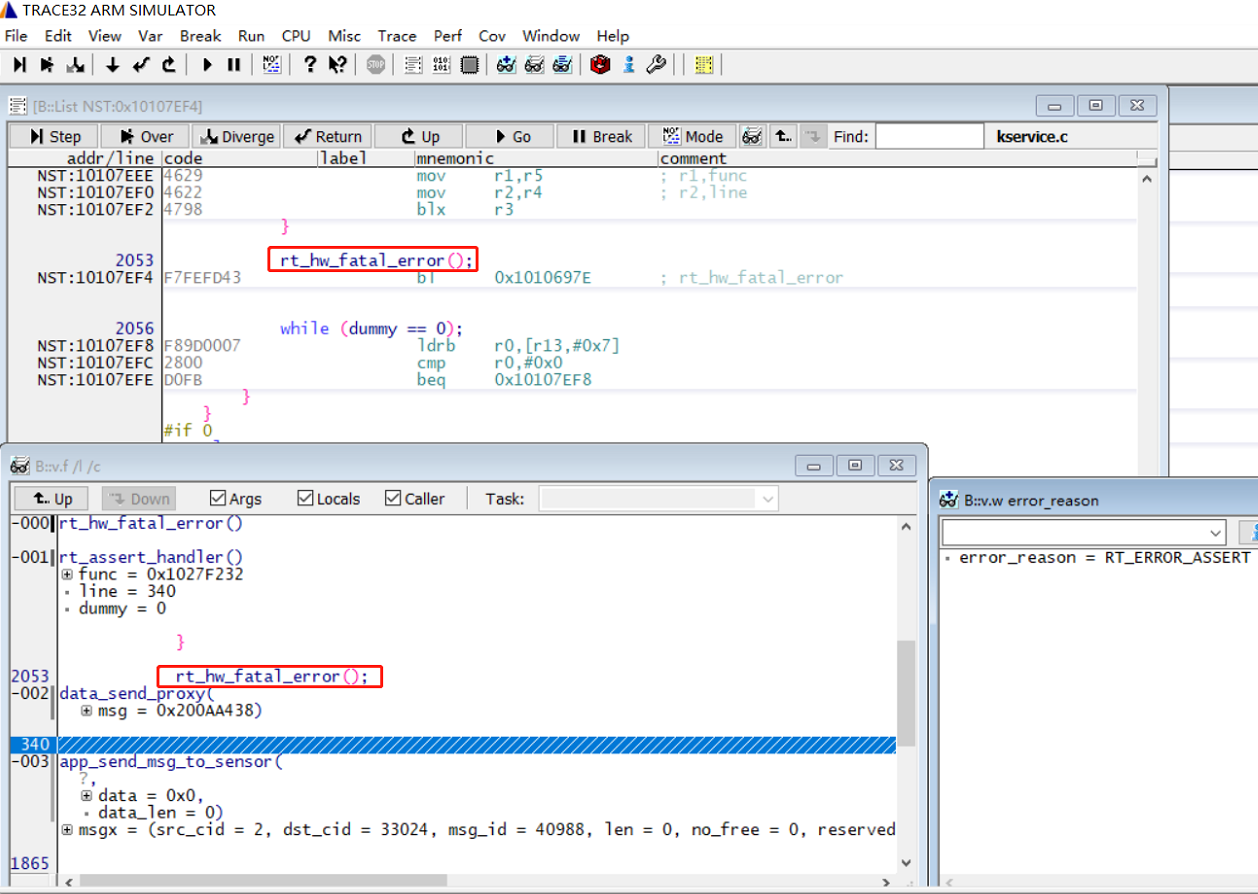The width and height of the screenshot is (1258, 894).
Task: Open the Break menu
Action: [200, 36]
